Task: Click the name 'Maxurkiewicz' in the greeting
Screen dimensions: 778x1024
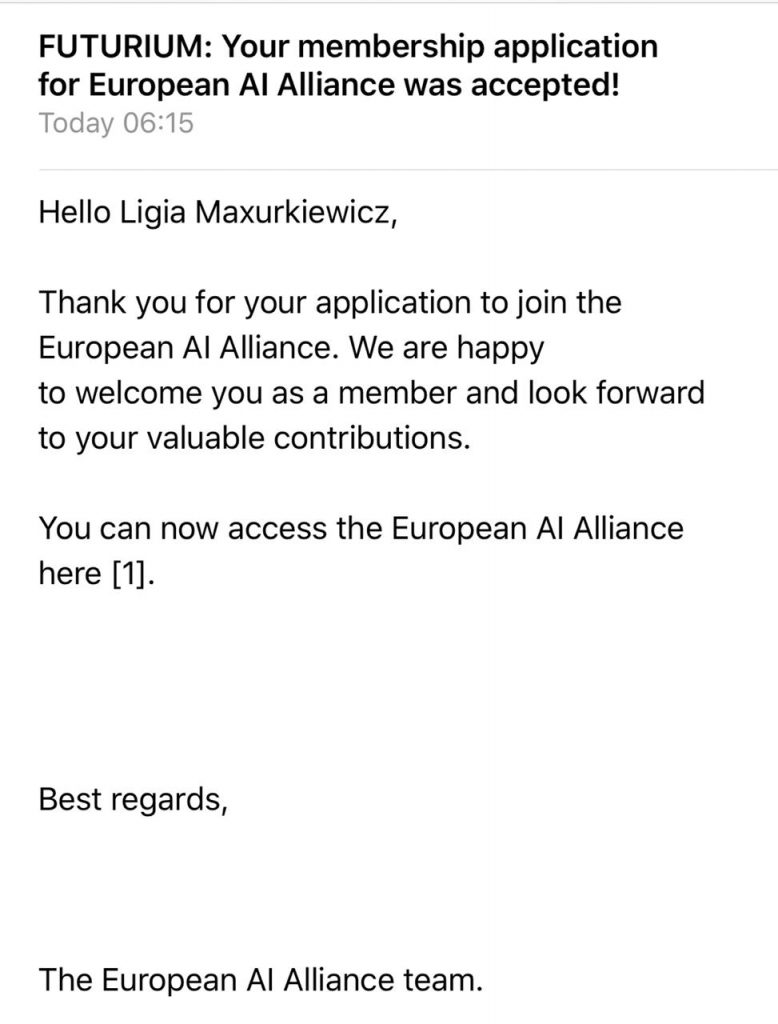Action: click(x=295, y=212)
